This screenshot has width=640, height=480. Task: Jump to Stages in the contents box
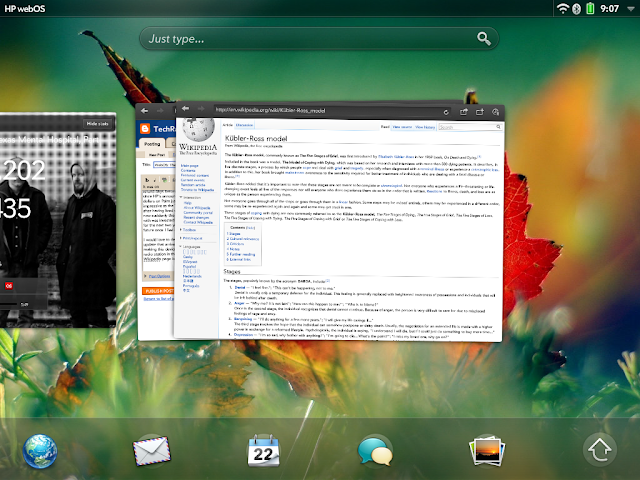click(234, 233)
